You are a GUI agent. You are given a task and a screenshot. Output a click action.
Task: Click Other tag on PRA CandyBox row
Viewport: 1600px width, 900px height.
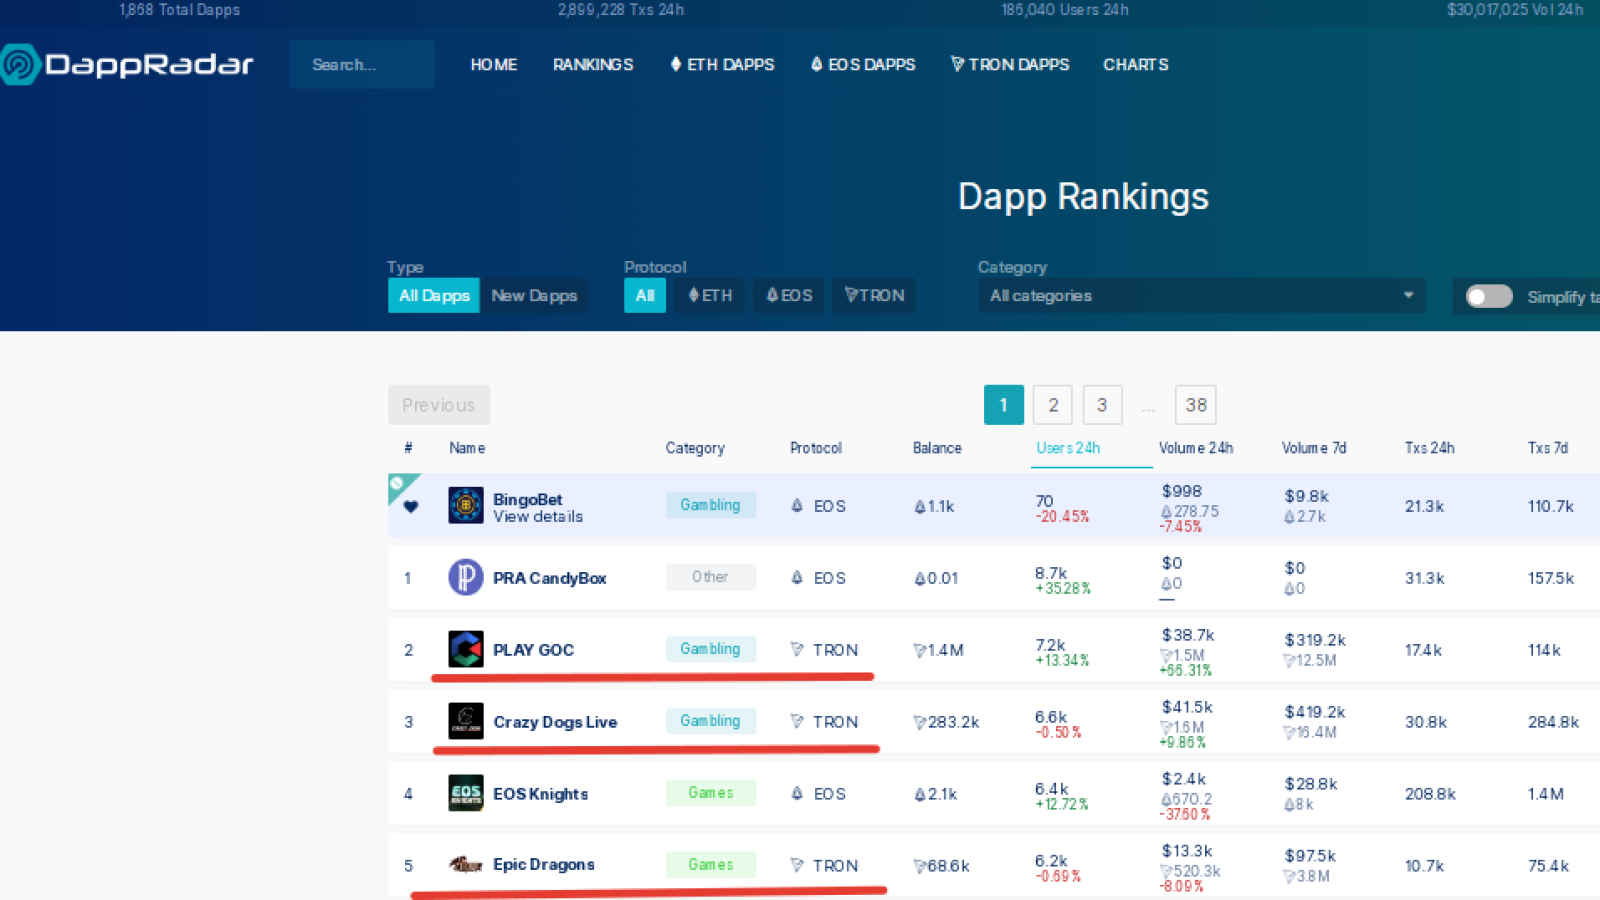click(711, 577)
